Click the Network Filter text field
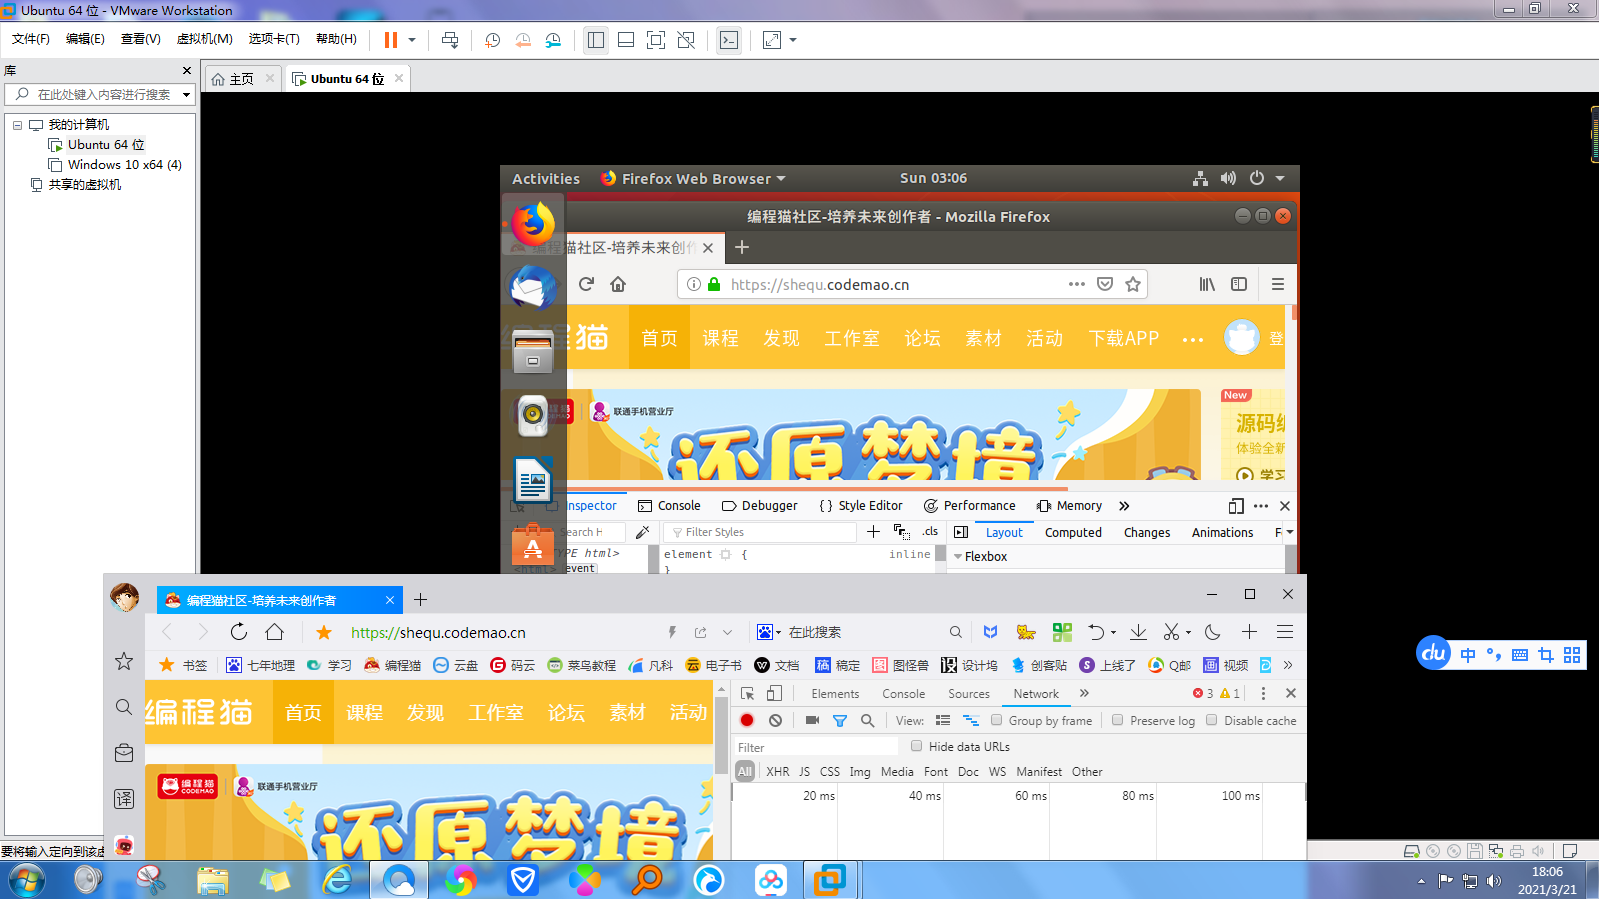 816,747
